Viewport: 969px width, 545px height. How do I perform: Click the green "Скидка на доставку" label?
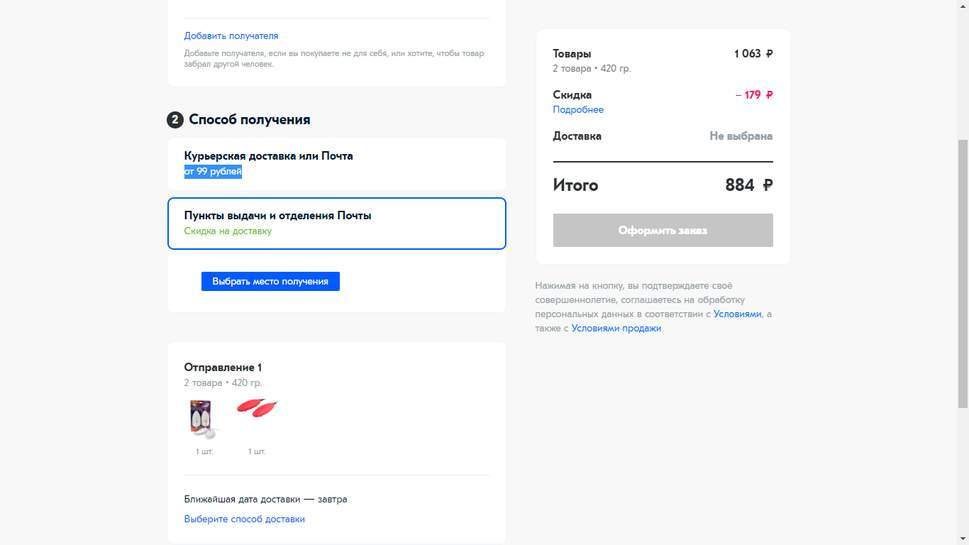tap(227, 231)
